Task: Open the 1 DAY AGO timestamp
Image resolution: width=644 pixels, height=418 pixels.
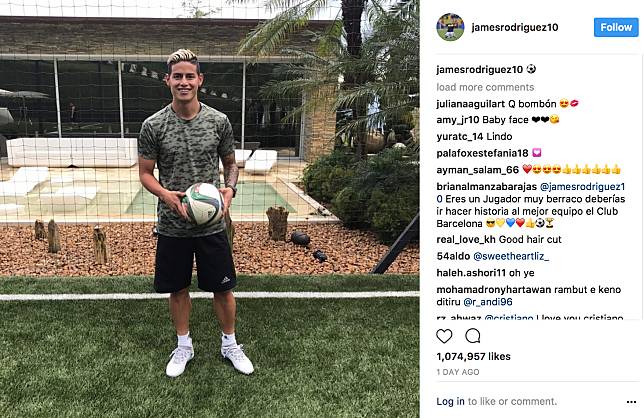Action: (x=458, y=372)
